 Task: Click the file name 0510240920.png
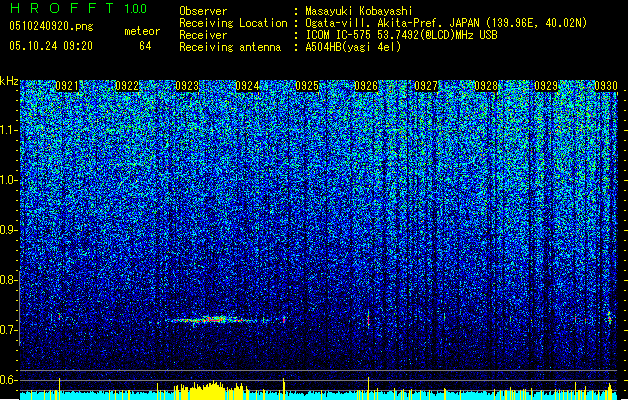click(51, 26)
